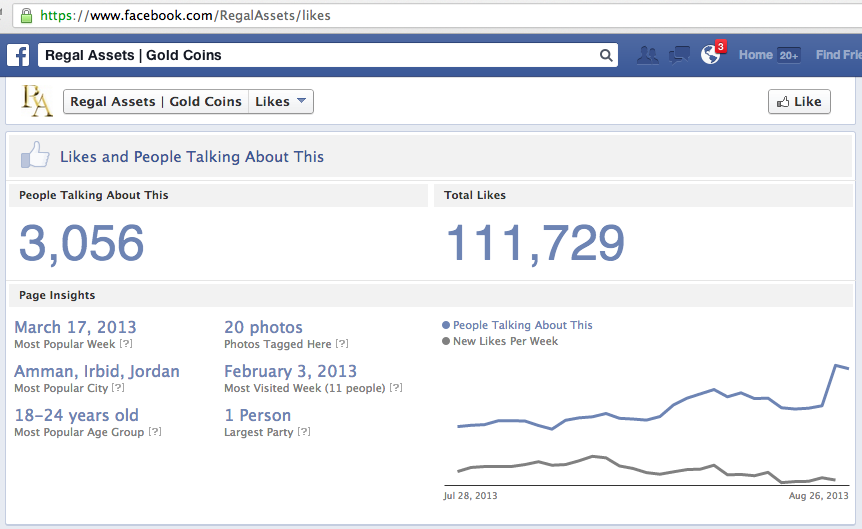Click the browser URL address bar
862x529 pixels.
coord(437,15)
